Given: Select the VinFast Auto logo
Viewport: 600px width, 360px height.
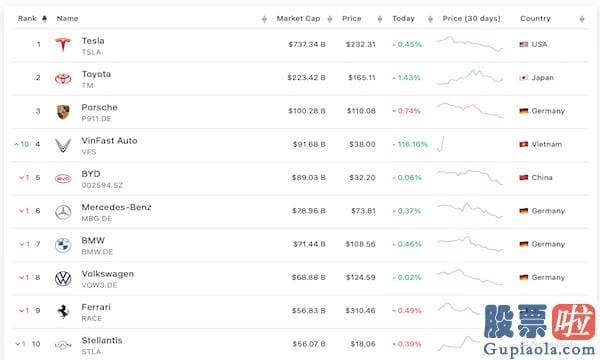Looking at the screenshot, I should click(x=63, y=145).
